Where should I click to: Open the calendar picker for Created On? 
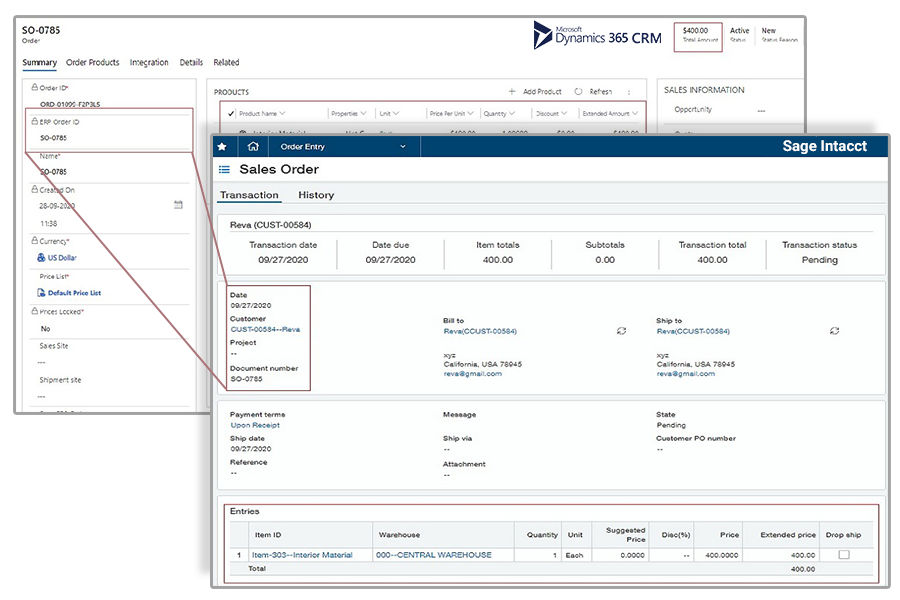(178, 205)
